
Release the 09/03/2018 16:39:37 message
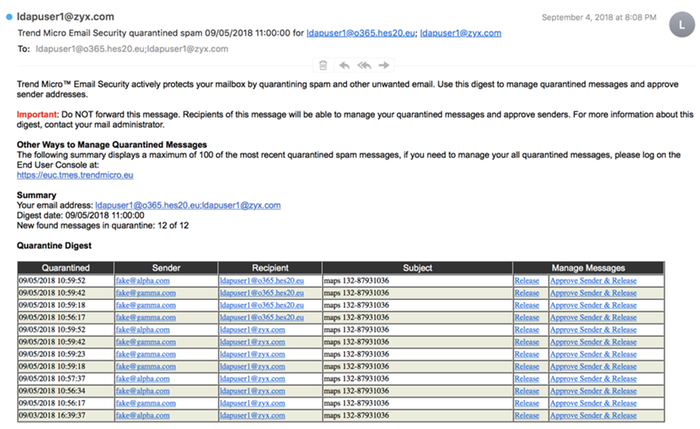(526, 414)
